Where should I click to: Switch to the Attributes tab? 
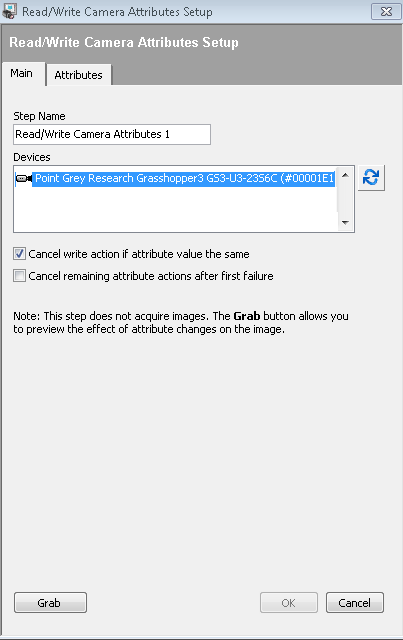point(78,75)
